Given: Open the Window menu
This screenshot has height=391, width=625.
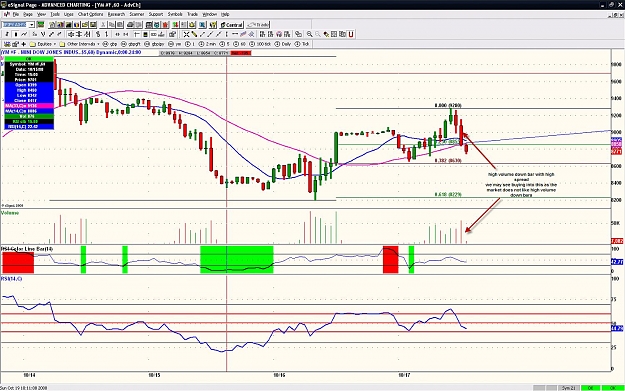Looking at the screenshot, I should click(210, 14).
